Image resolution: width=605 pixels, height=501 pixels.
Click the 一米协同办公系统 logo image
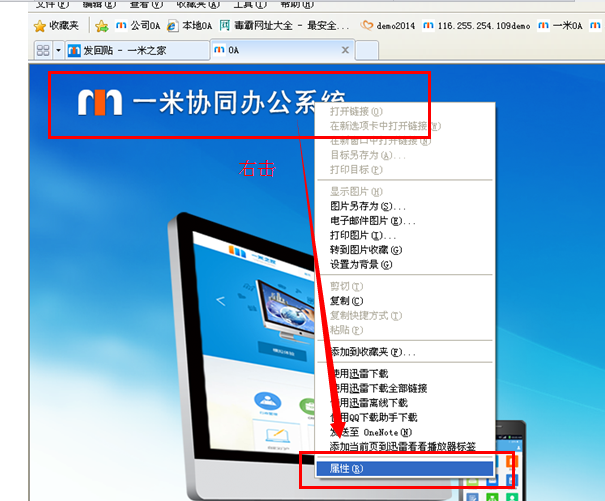coord(211,102)
